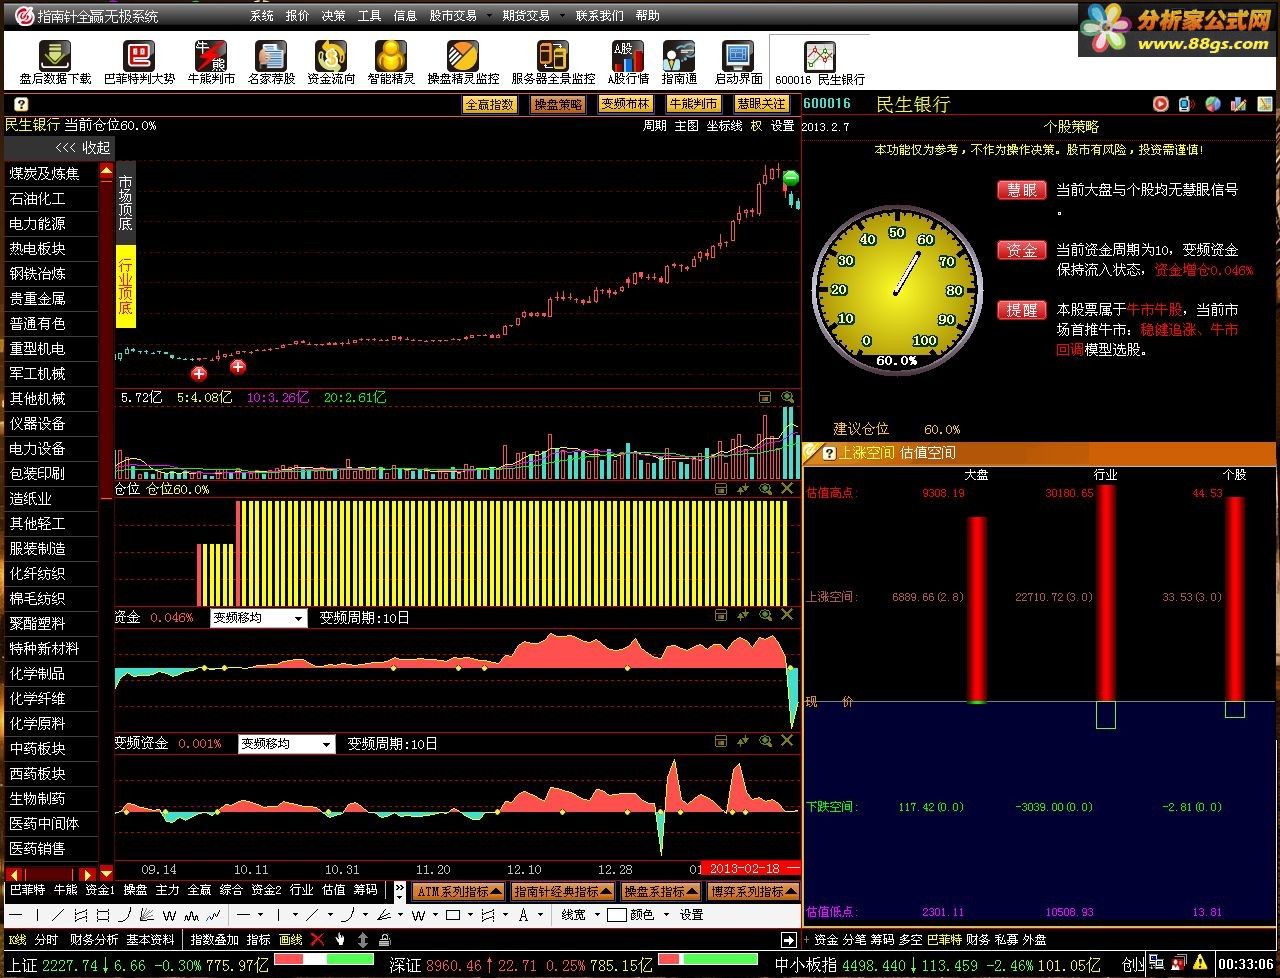Click the 慧眼 red button
Viewport: 1280px width, 978px height.
[1021, 190]
